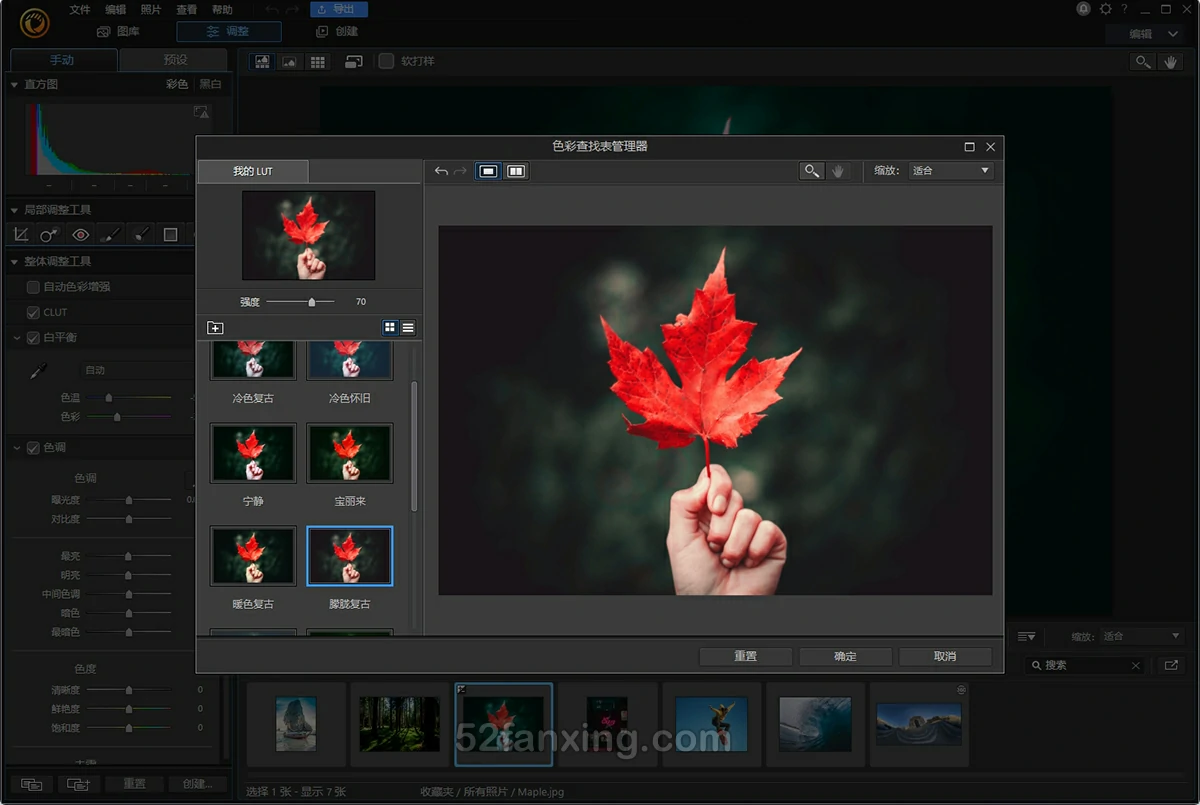The image size is (1200, 805).
Task: Toggle CLUT checkbox
Action: (33, 313)
